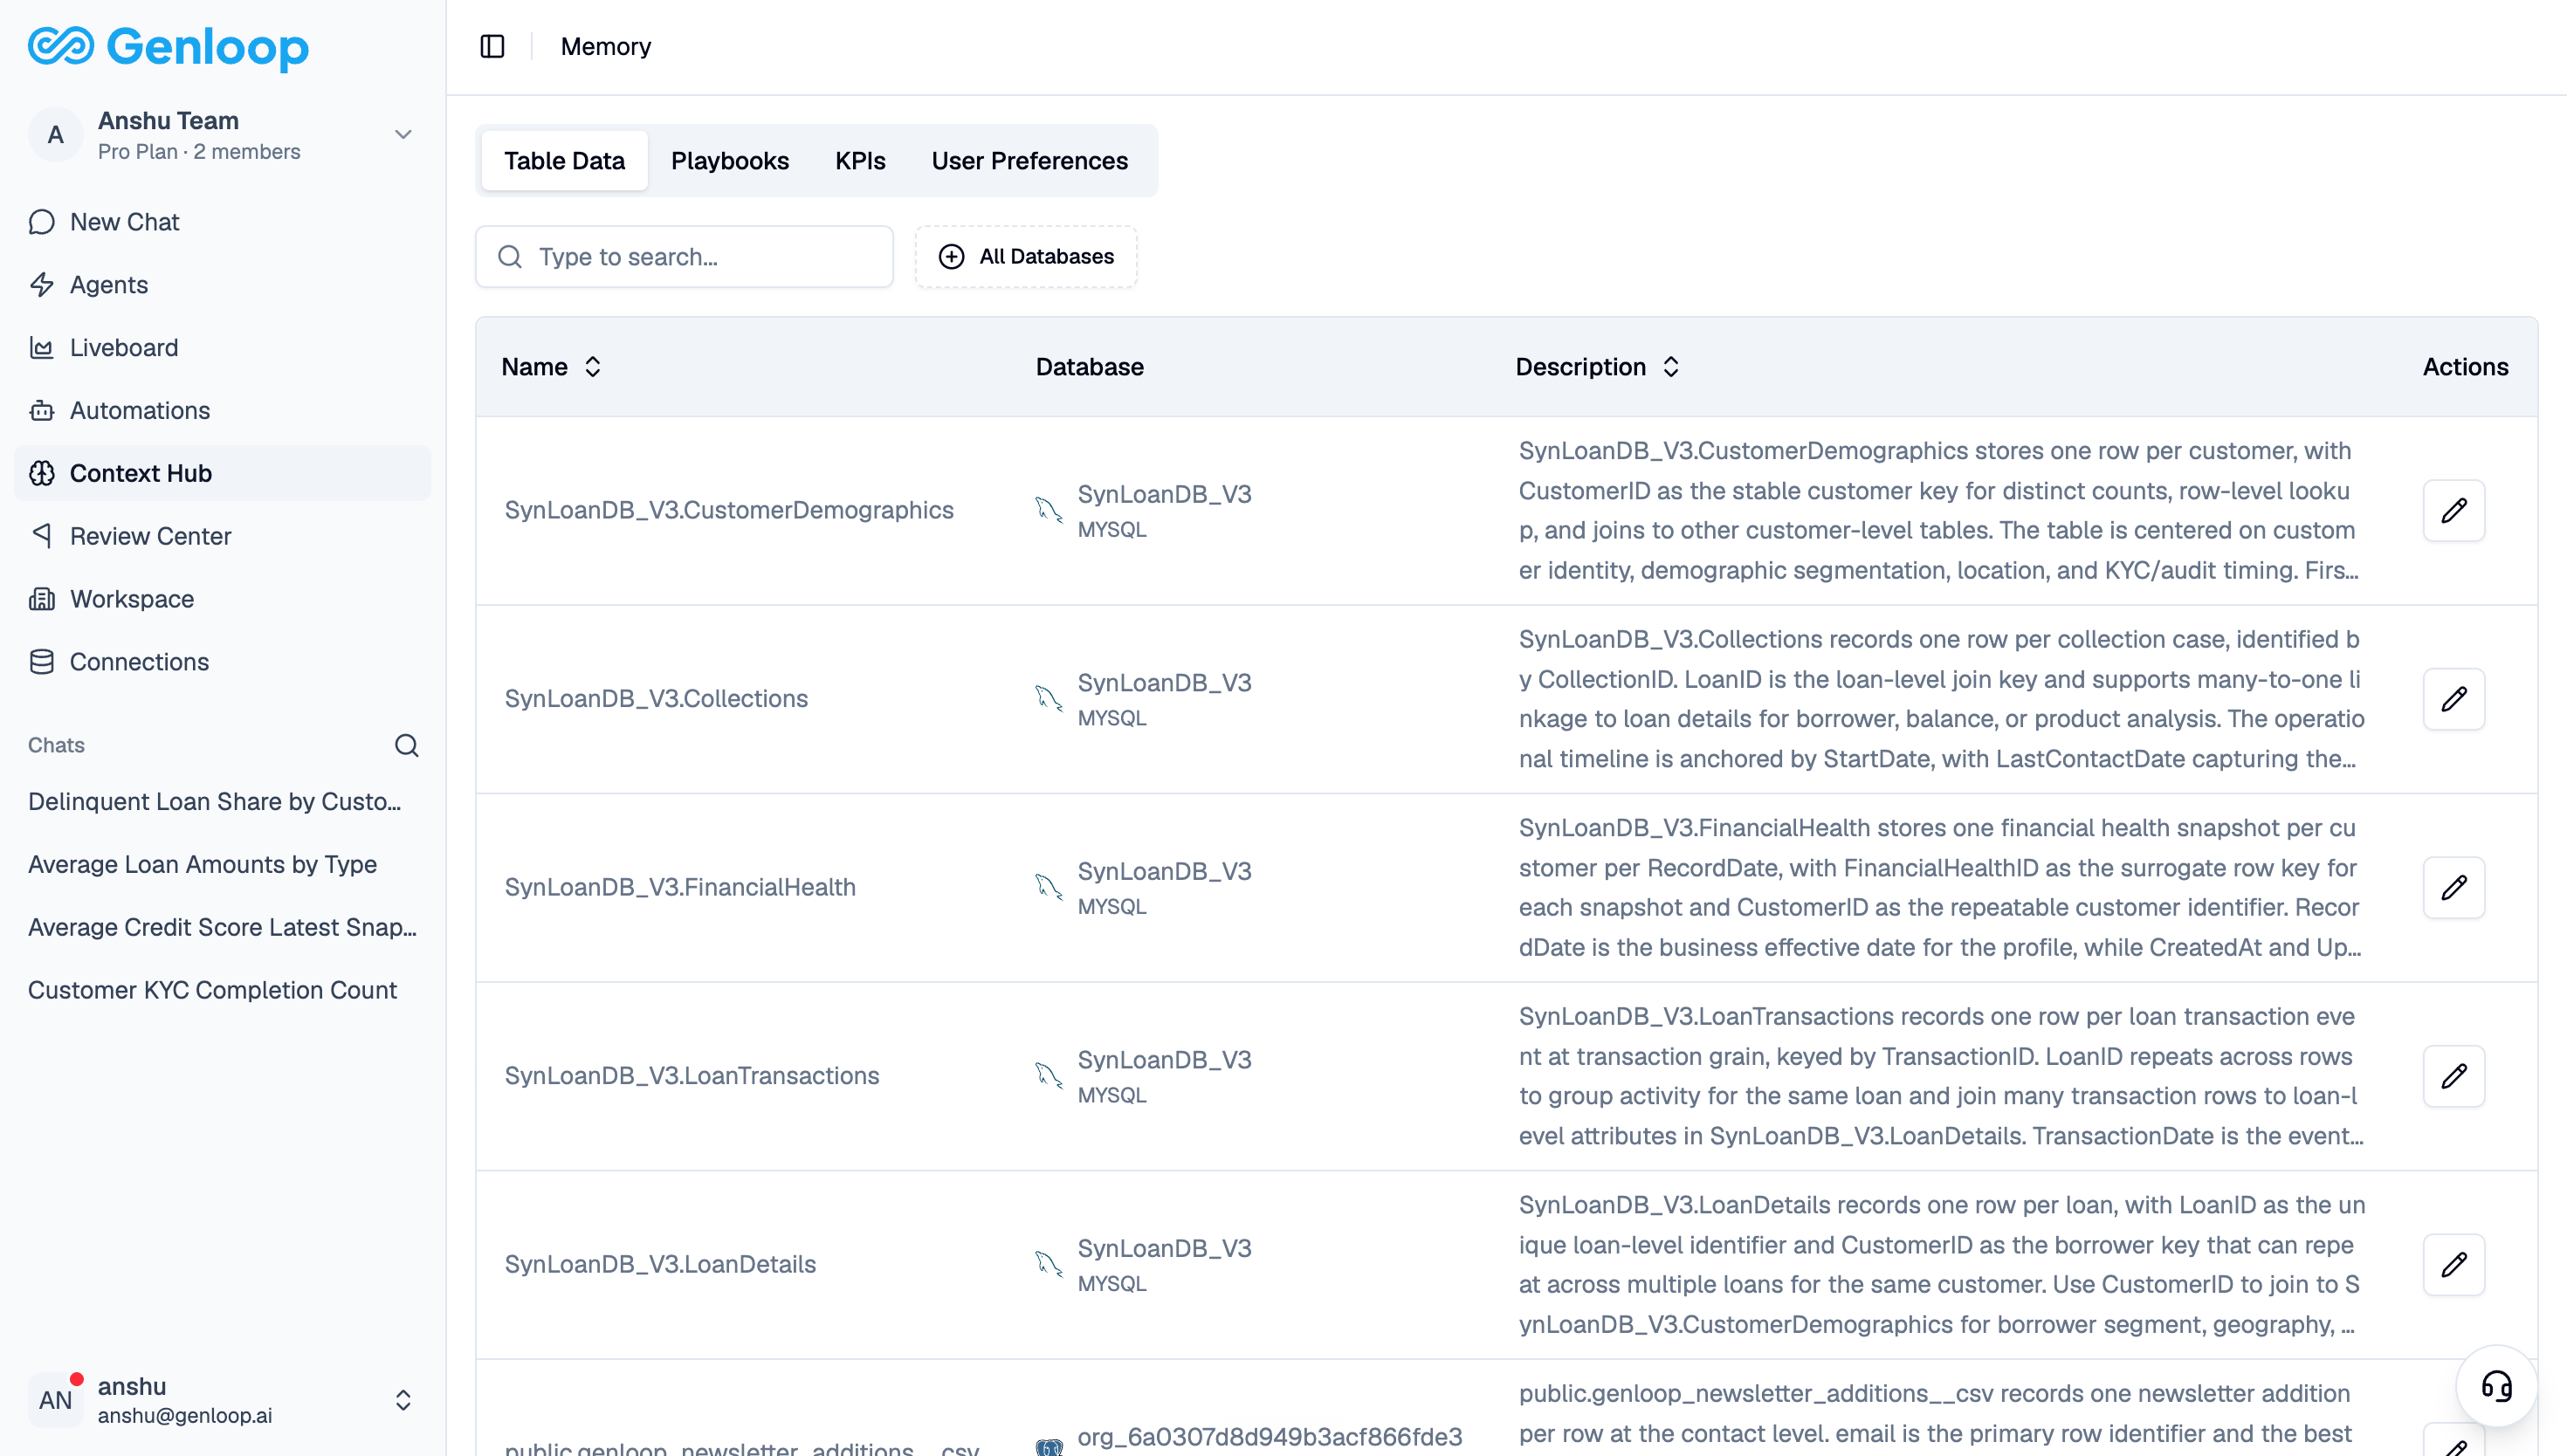This screenshot has width=2567, height=1456.
Task: Edit the FinancialHealth table entry
Action: [x=2453, y=888]
